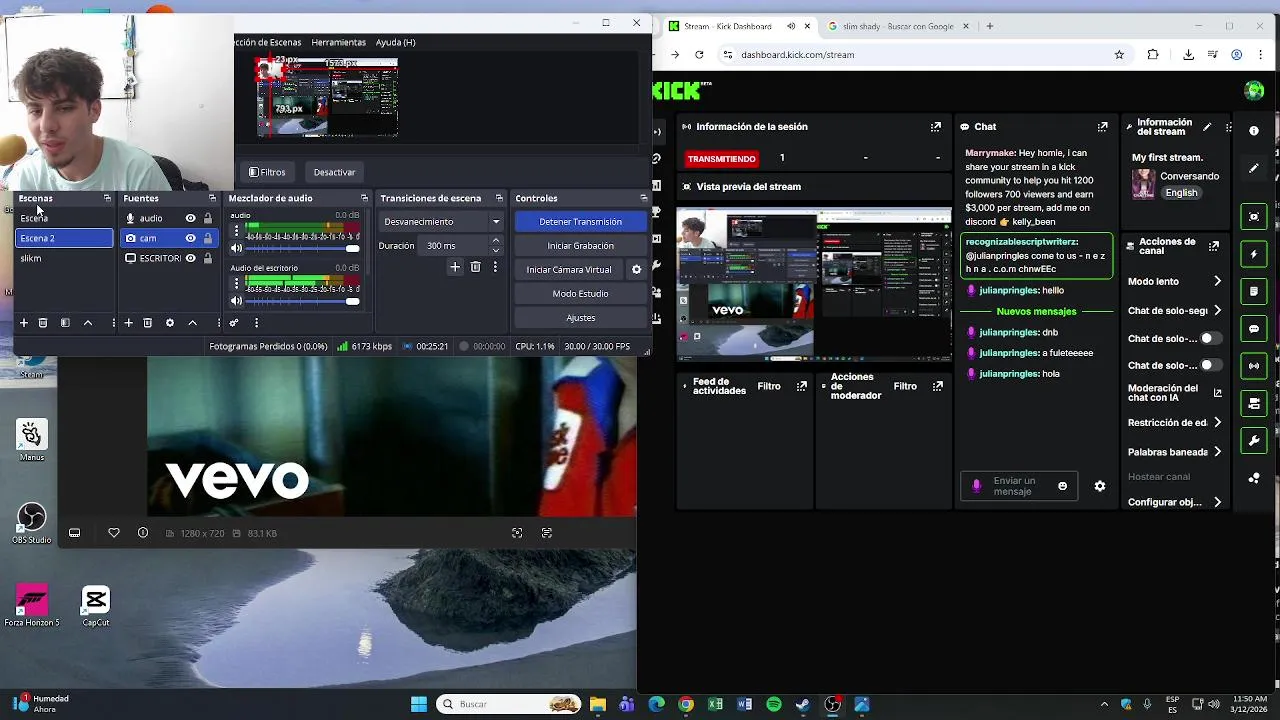This screenshot has height=720, width=1280.
Task: Open Steam from the taskbar
Action: (803, 704)
